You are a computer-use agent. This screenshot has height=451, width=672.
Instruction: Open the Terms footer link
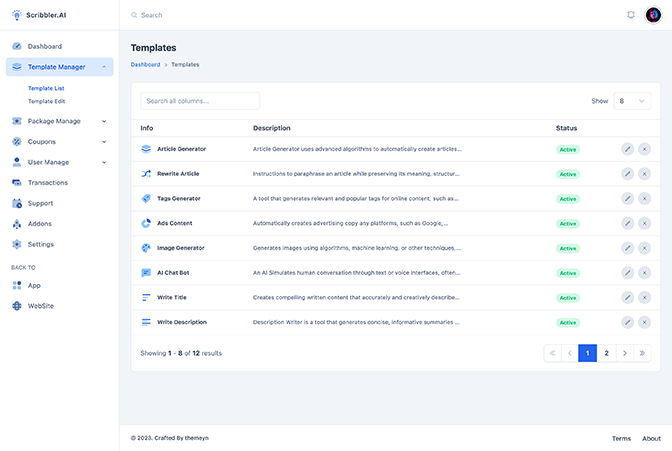click(x=621, y=438)
